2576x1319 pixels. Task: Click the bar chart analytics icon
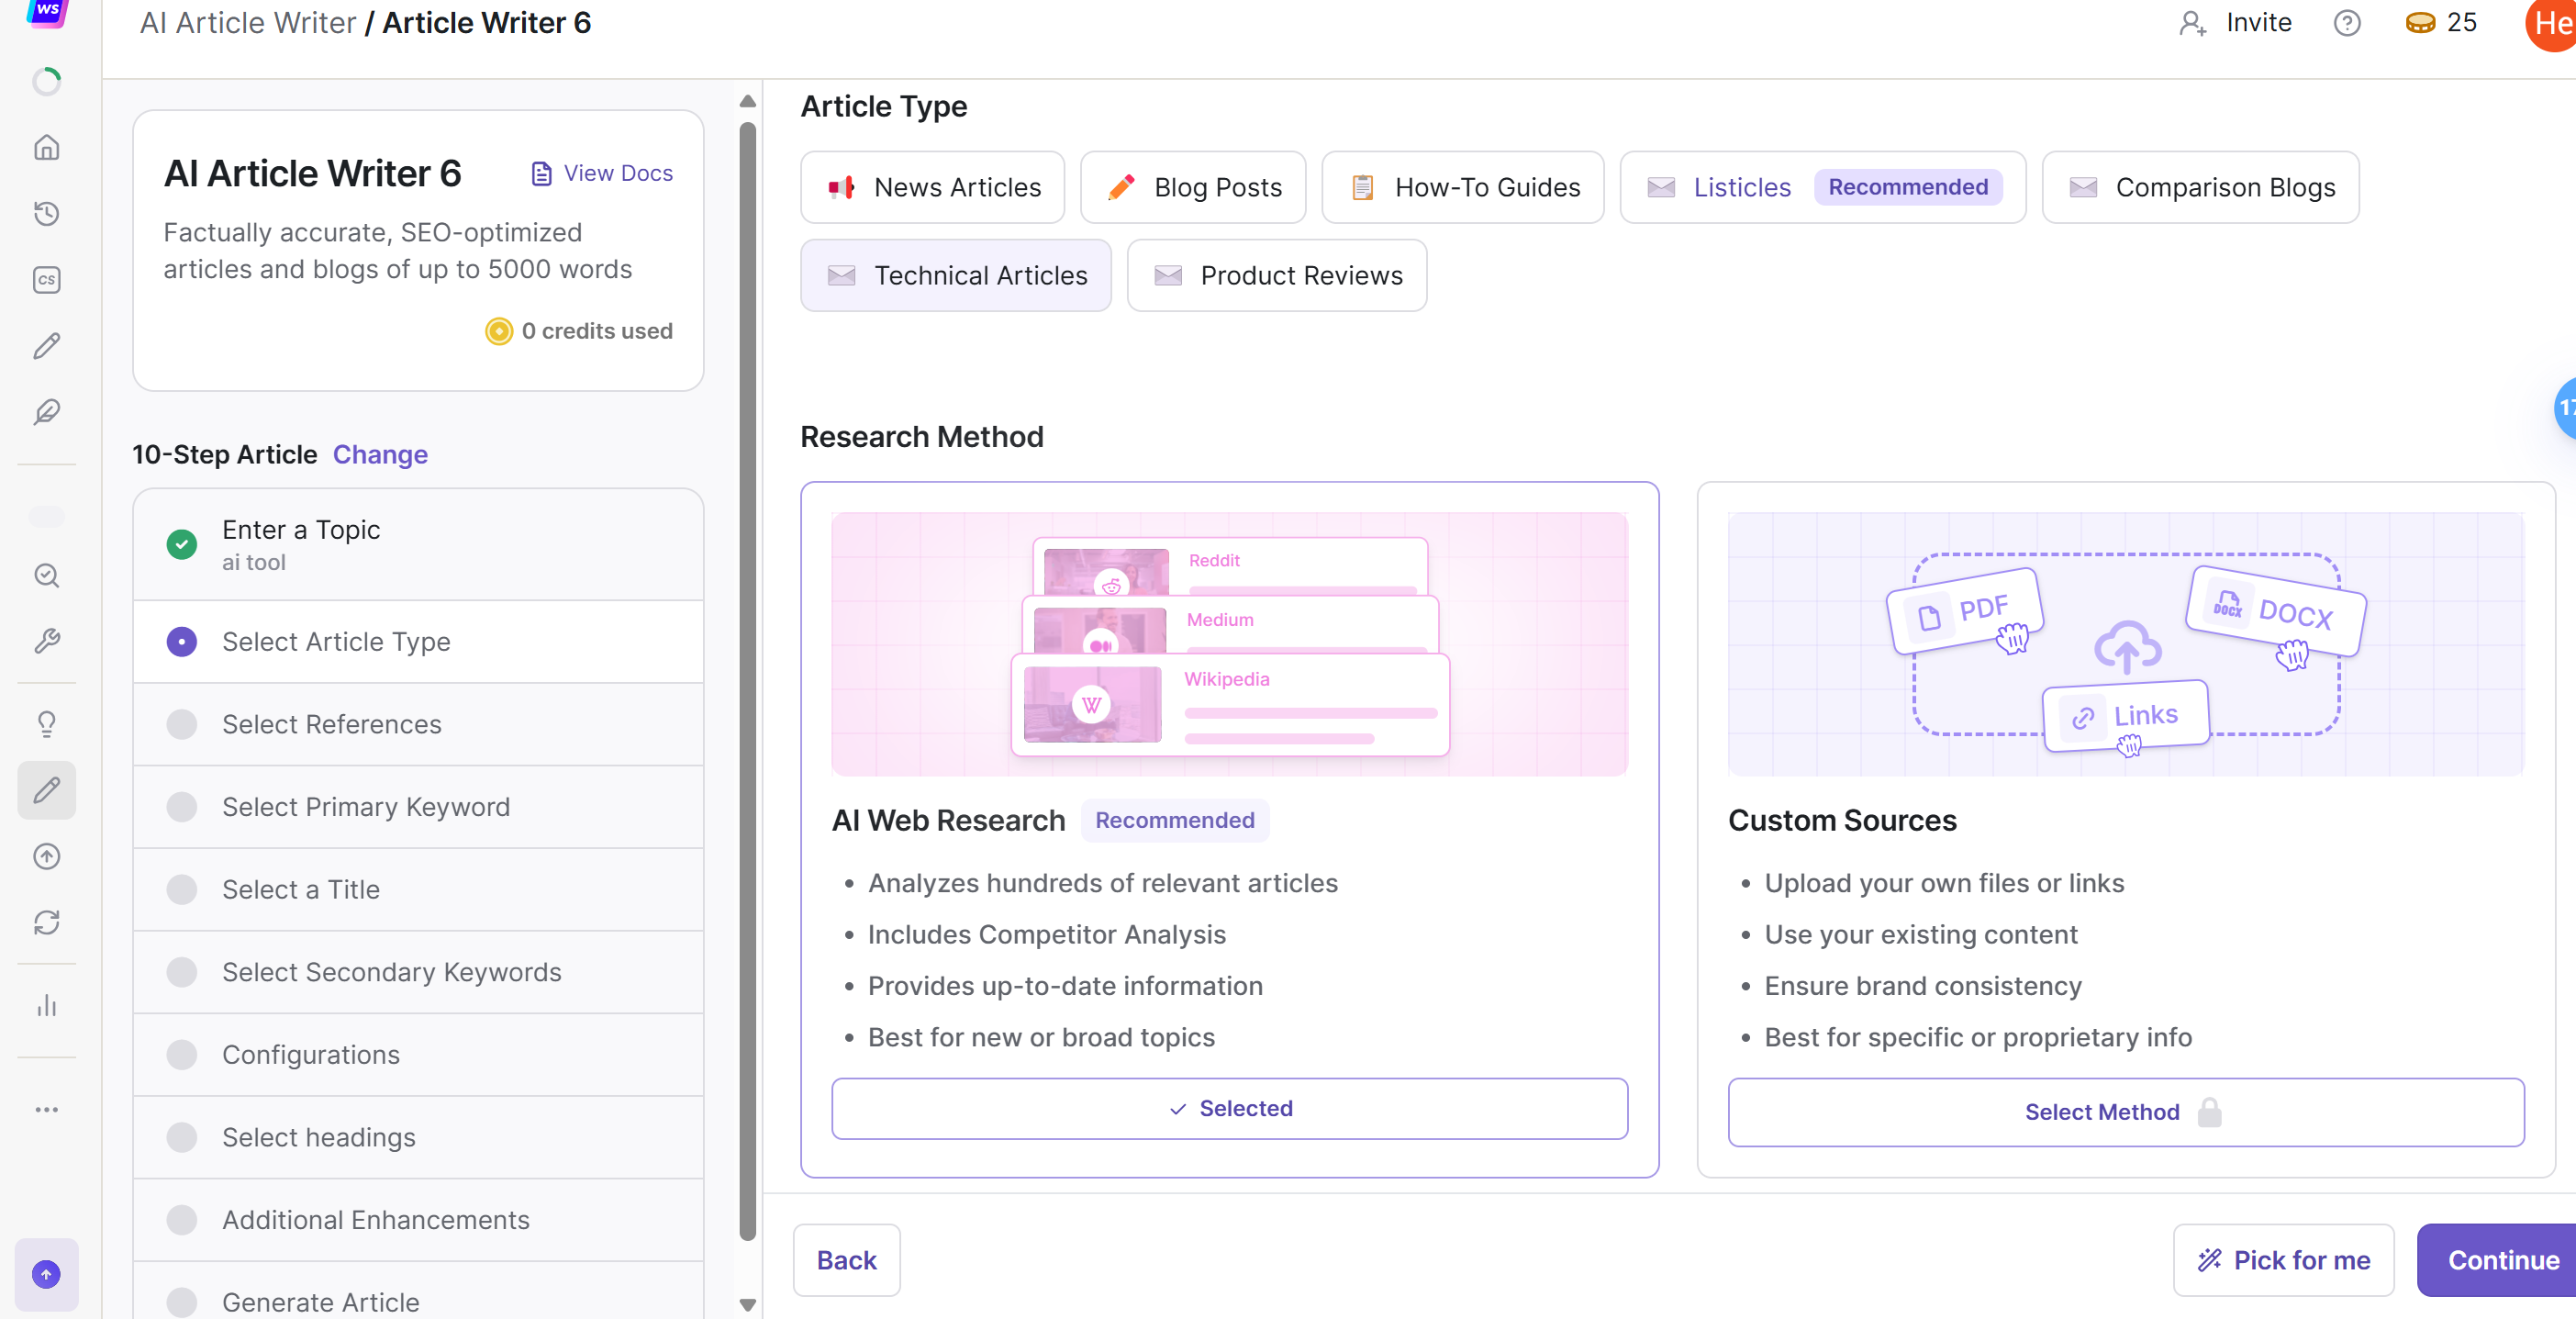coord(47,1005)
